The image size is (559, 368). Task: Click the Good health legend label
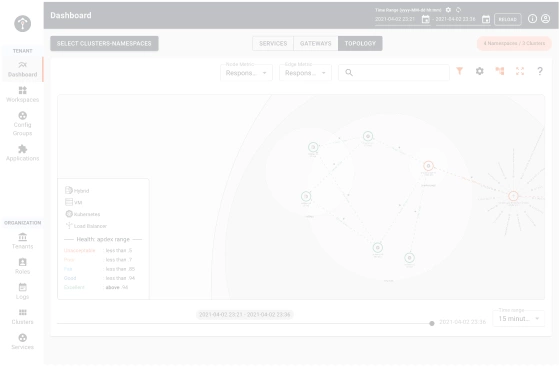tap(70, 278)
